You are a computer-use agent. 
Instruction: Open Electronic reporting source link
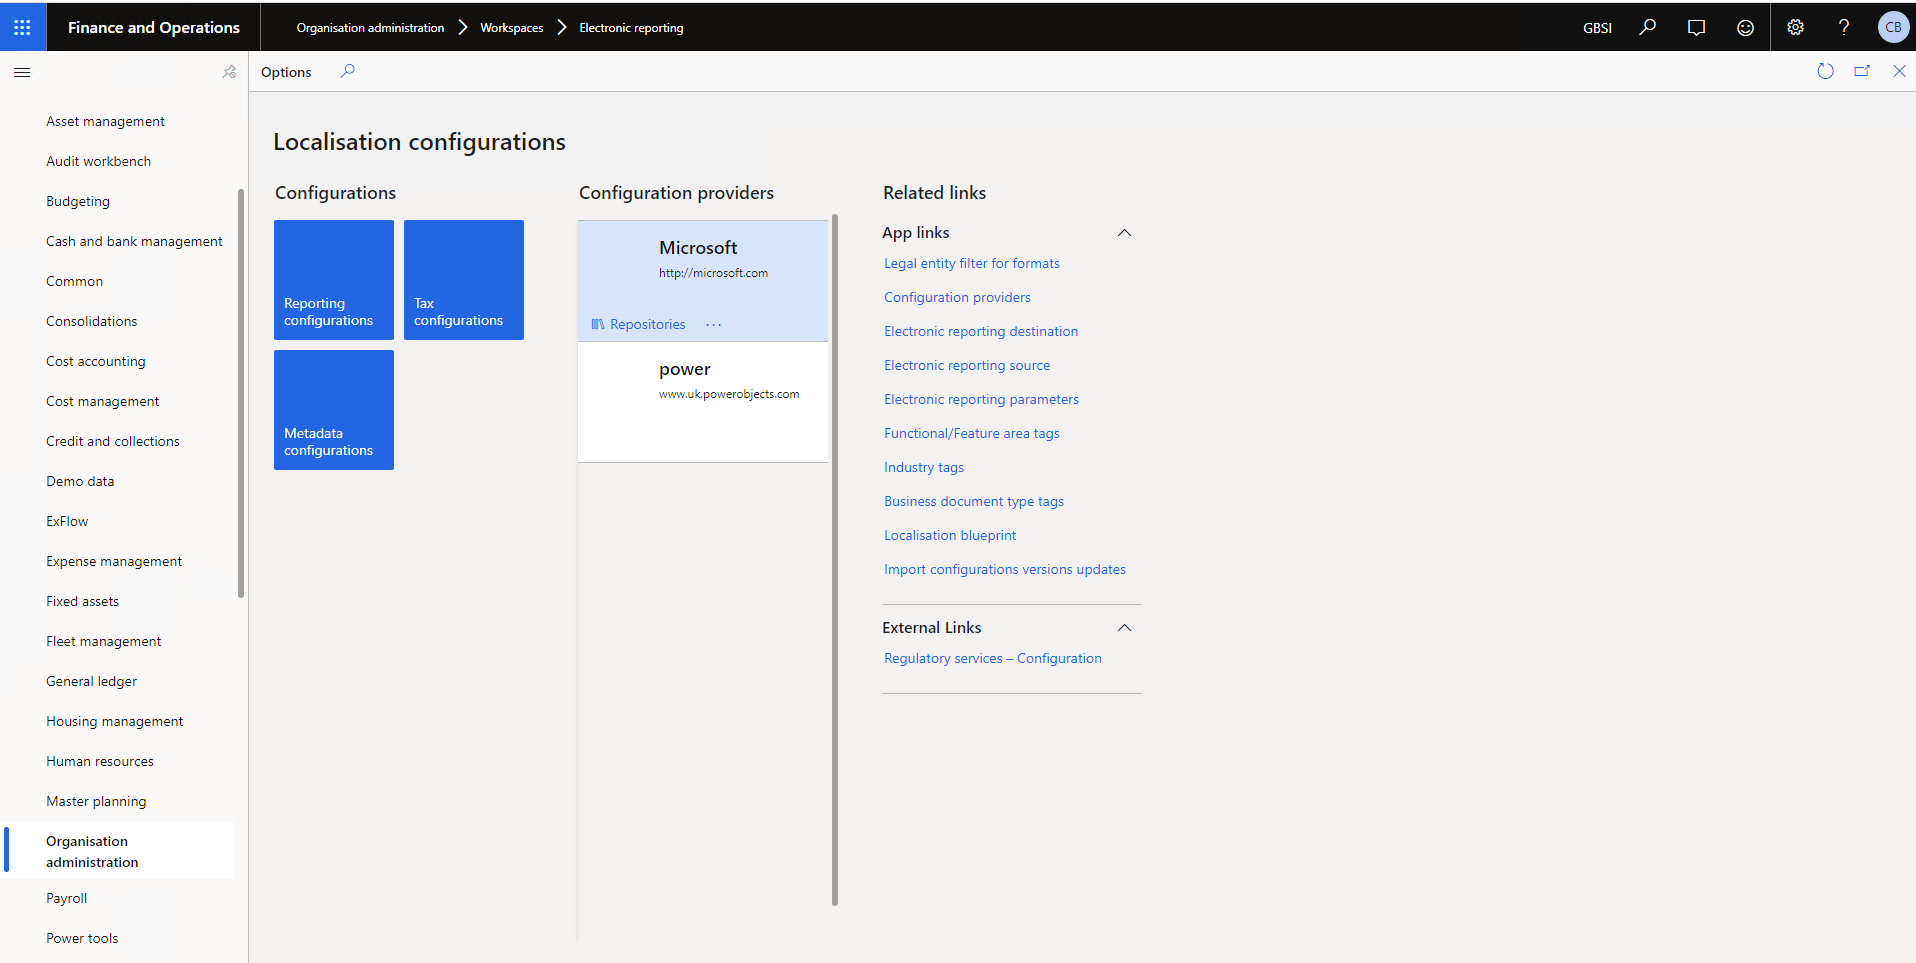(x=967, y=366)
